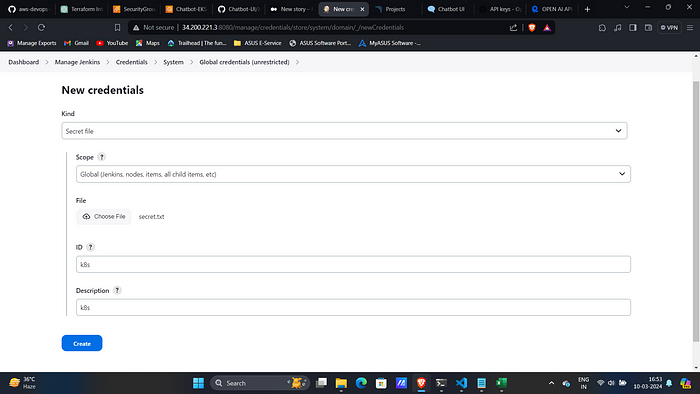Click the browser back arrow
This screenshot has width=700, height=394.
click(11, 28)
